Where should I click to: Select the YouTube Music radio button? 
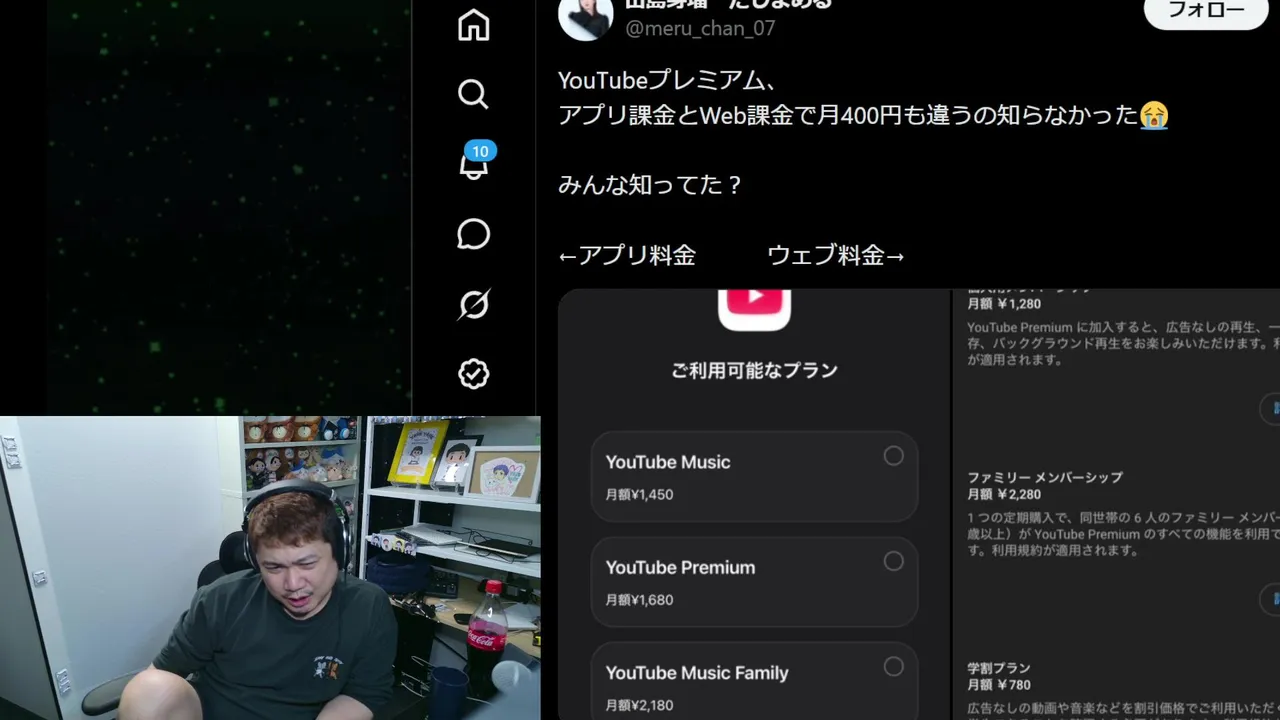click(x=893, y=456)
